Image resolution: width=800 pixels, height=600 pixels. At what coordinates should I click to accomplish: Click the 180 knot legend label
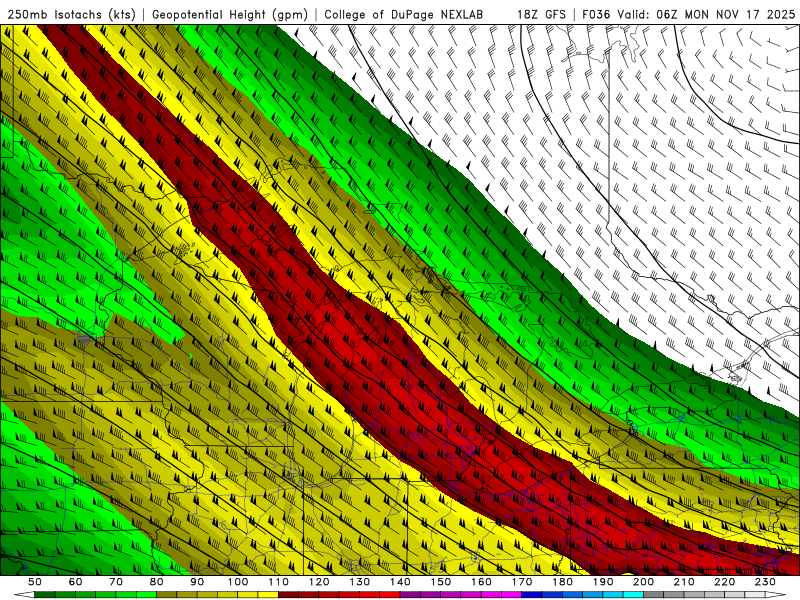point(562,582)
